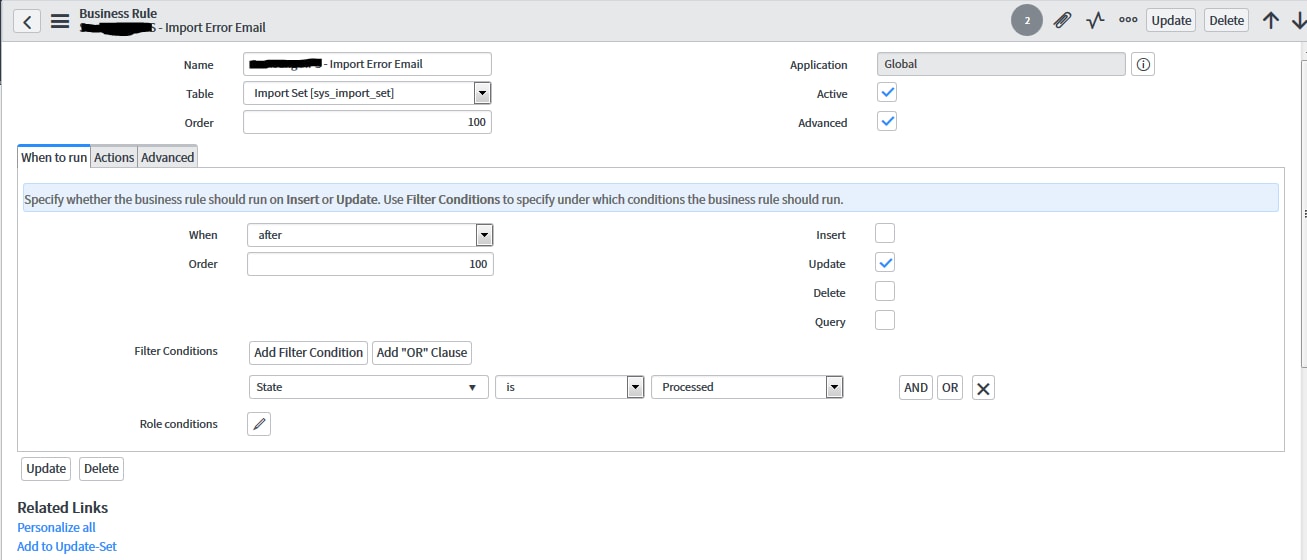The width and height of the screenshot is (1307, 560).
Task: Click the read-only Application field Global
Action: (1001, 64)
